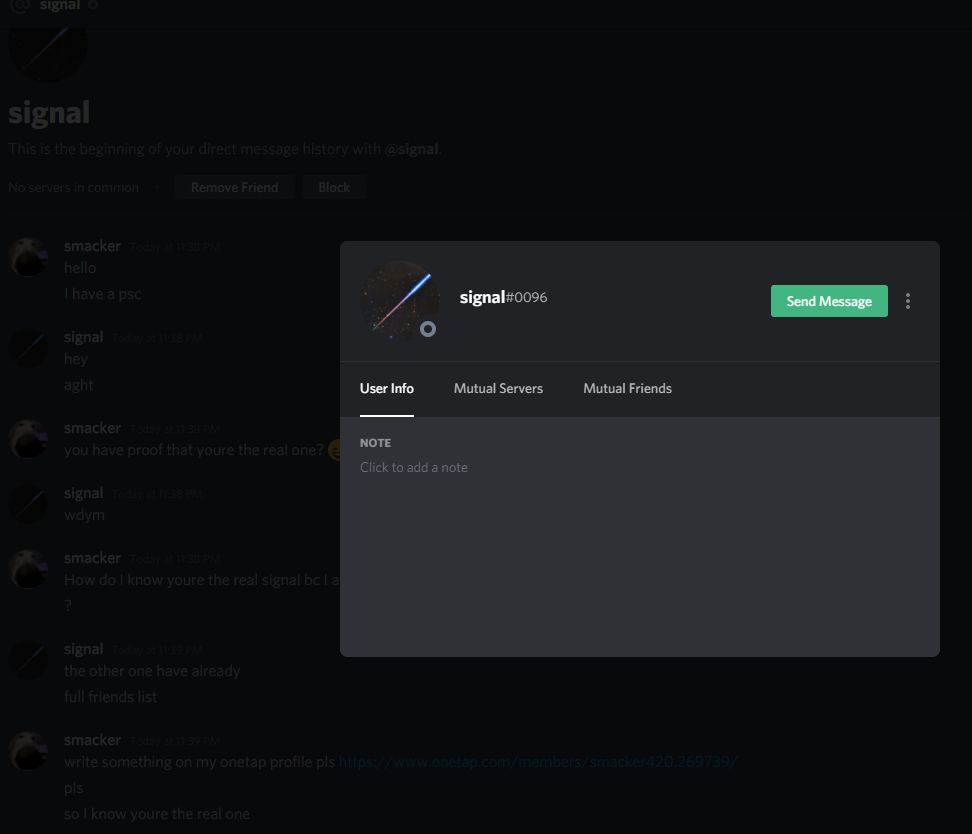Click the 'so I know youre the real one' message
The width and height of the screenshot is (972, 834).
pyautogui.click(x=157, y=814)
